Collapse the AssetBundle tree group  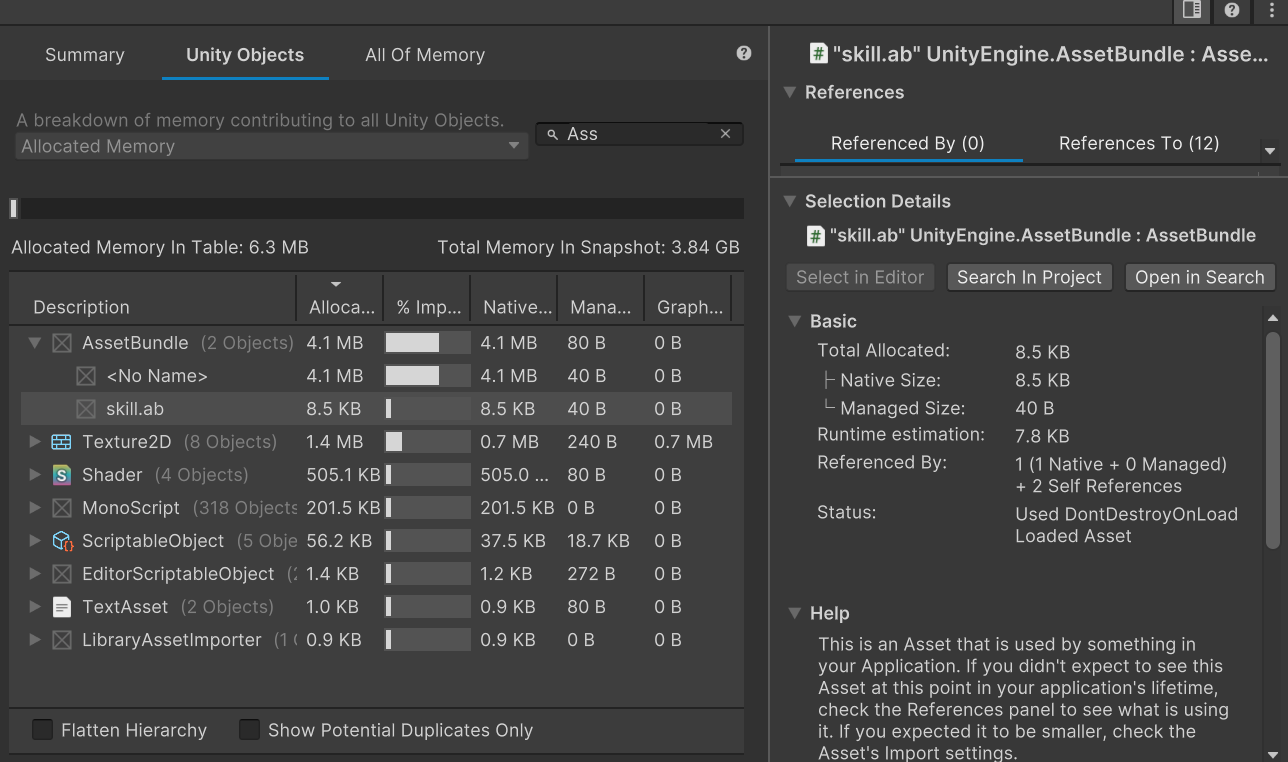click(35, 343)
